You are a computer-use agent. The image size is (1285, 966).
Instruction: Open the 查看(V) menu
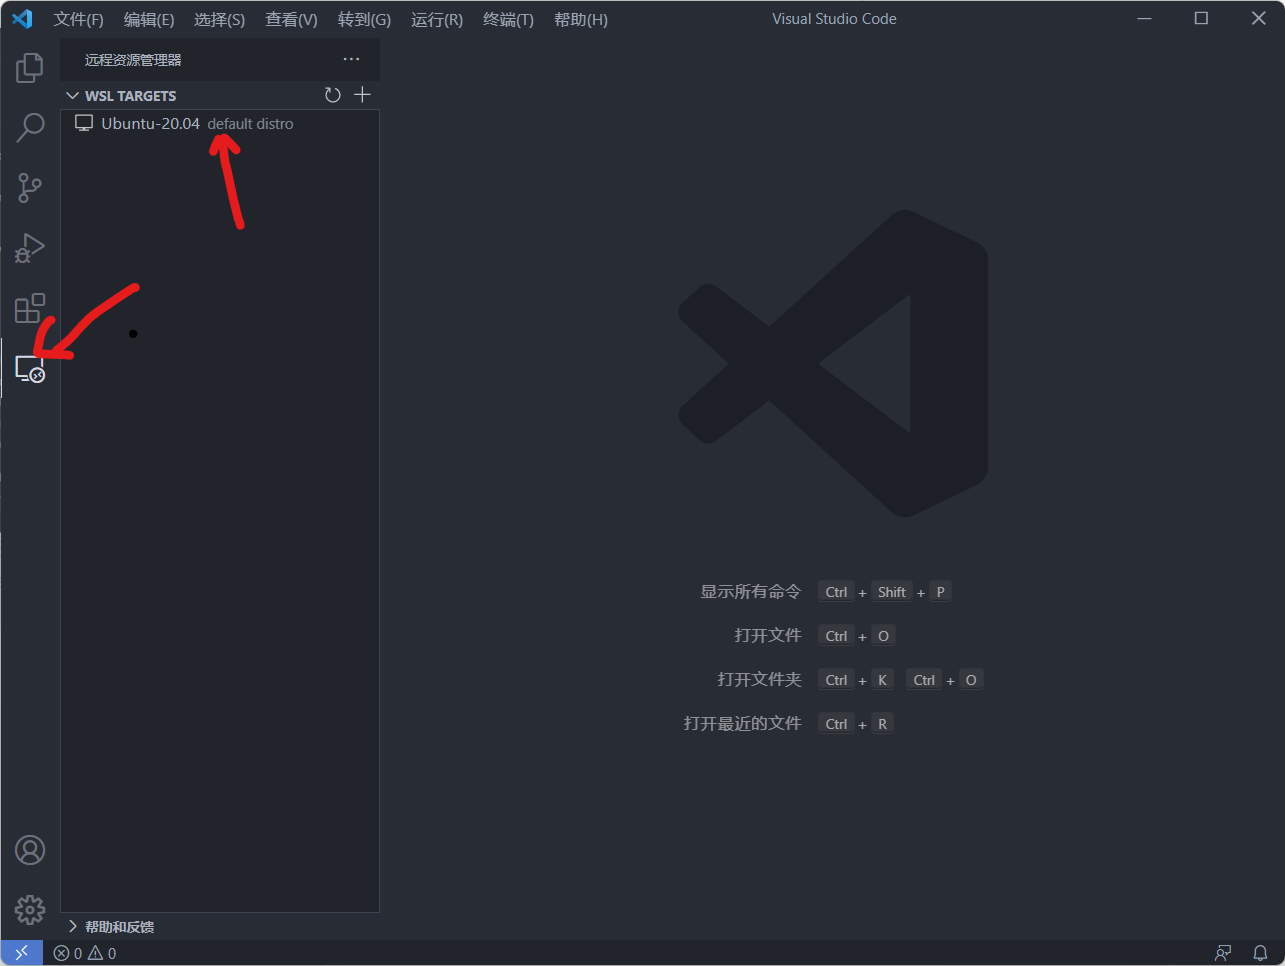click(291, 19)
